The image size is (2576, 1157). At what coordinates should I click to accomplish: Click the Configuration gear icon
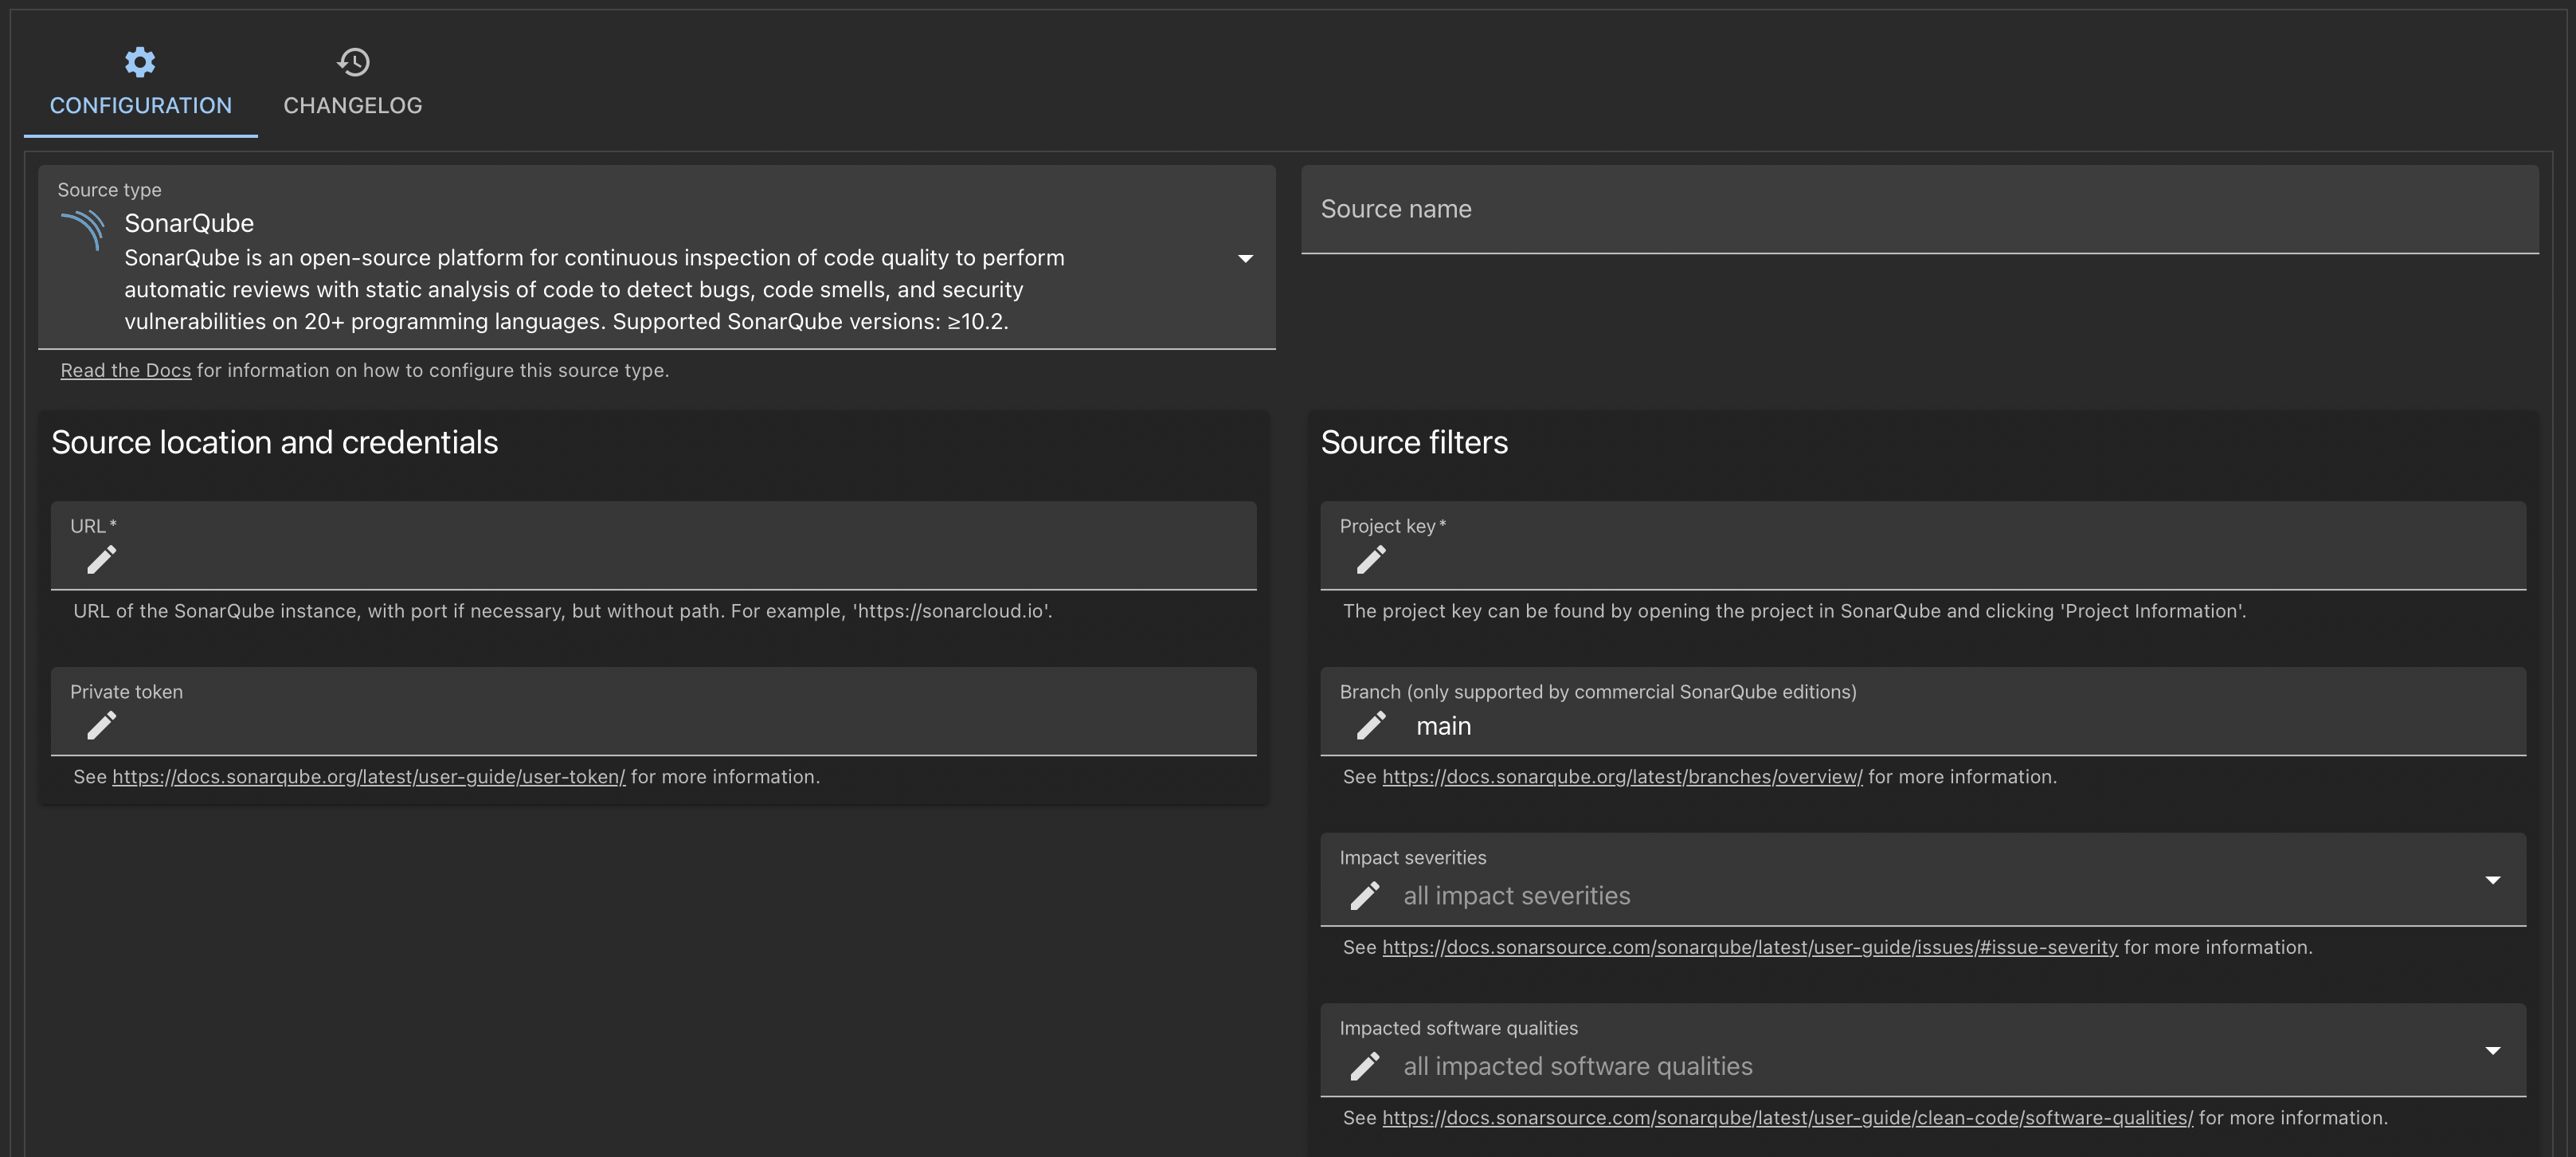click(x=140, y=62)
